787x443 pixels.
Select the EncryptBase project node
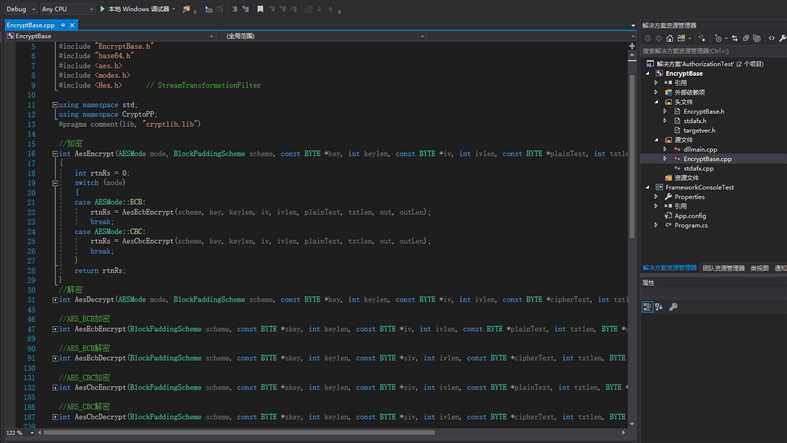[684, 73]
